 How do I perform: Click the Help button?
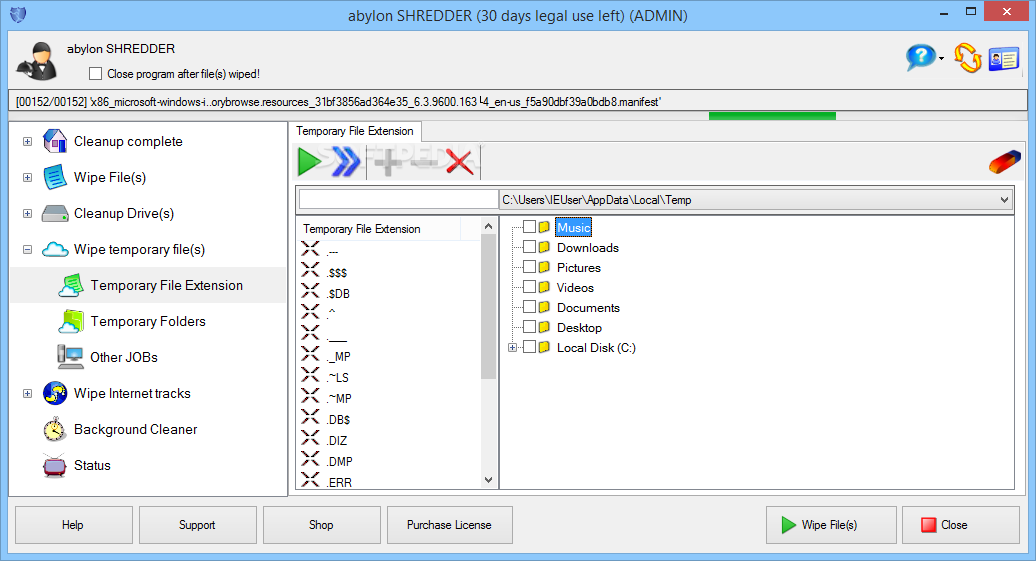pyautogui.click(x=73, y=525)
